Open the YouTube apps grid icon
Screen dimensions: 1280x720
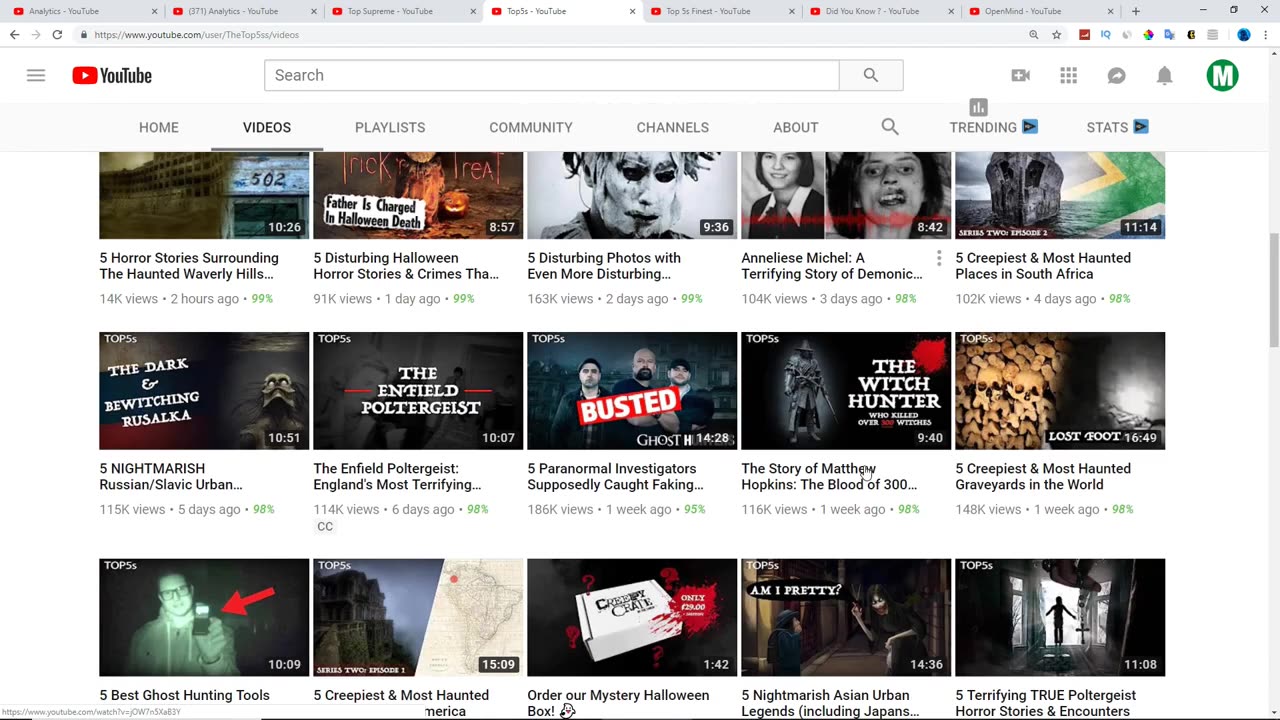click(x=1069, y=75)
